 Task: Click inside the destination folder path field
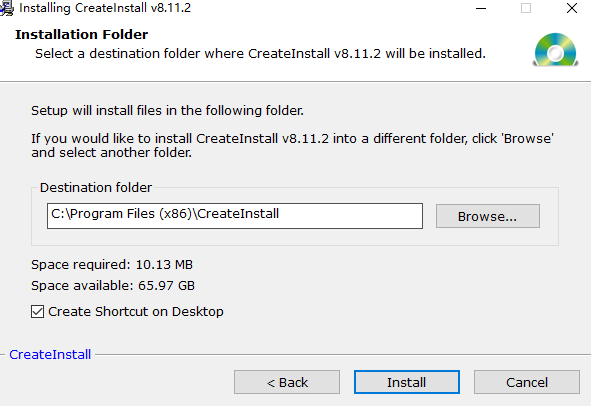(x=235, y=216)
